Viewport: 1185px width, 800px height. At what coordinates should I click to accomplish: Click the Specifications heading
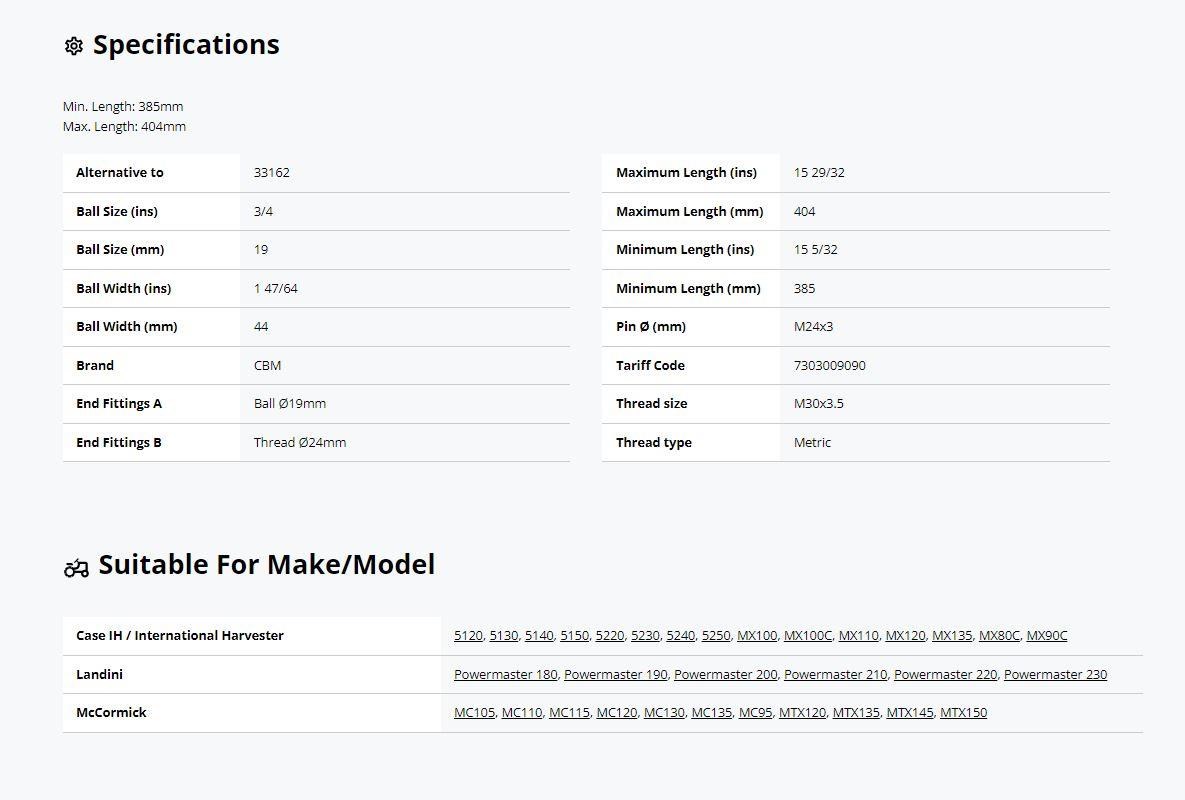(x=186, y=45)
